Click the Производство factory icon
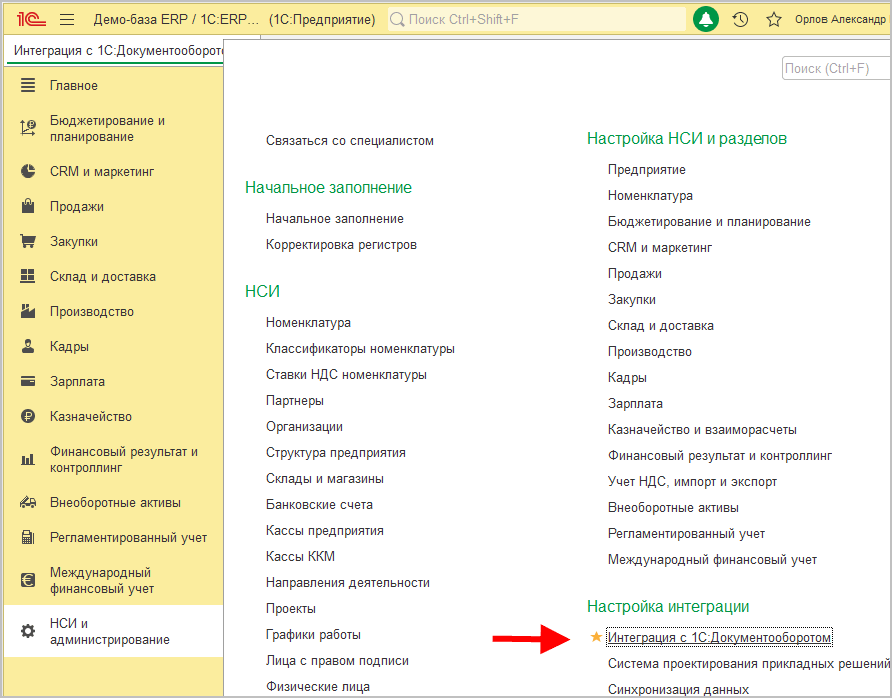Viewport: 892px width, 698px height. coord(28,311)
